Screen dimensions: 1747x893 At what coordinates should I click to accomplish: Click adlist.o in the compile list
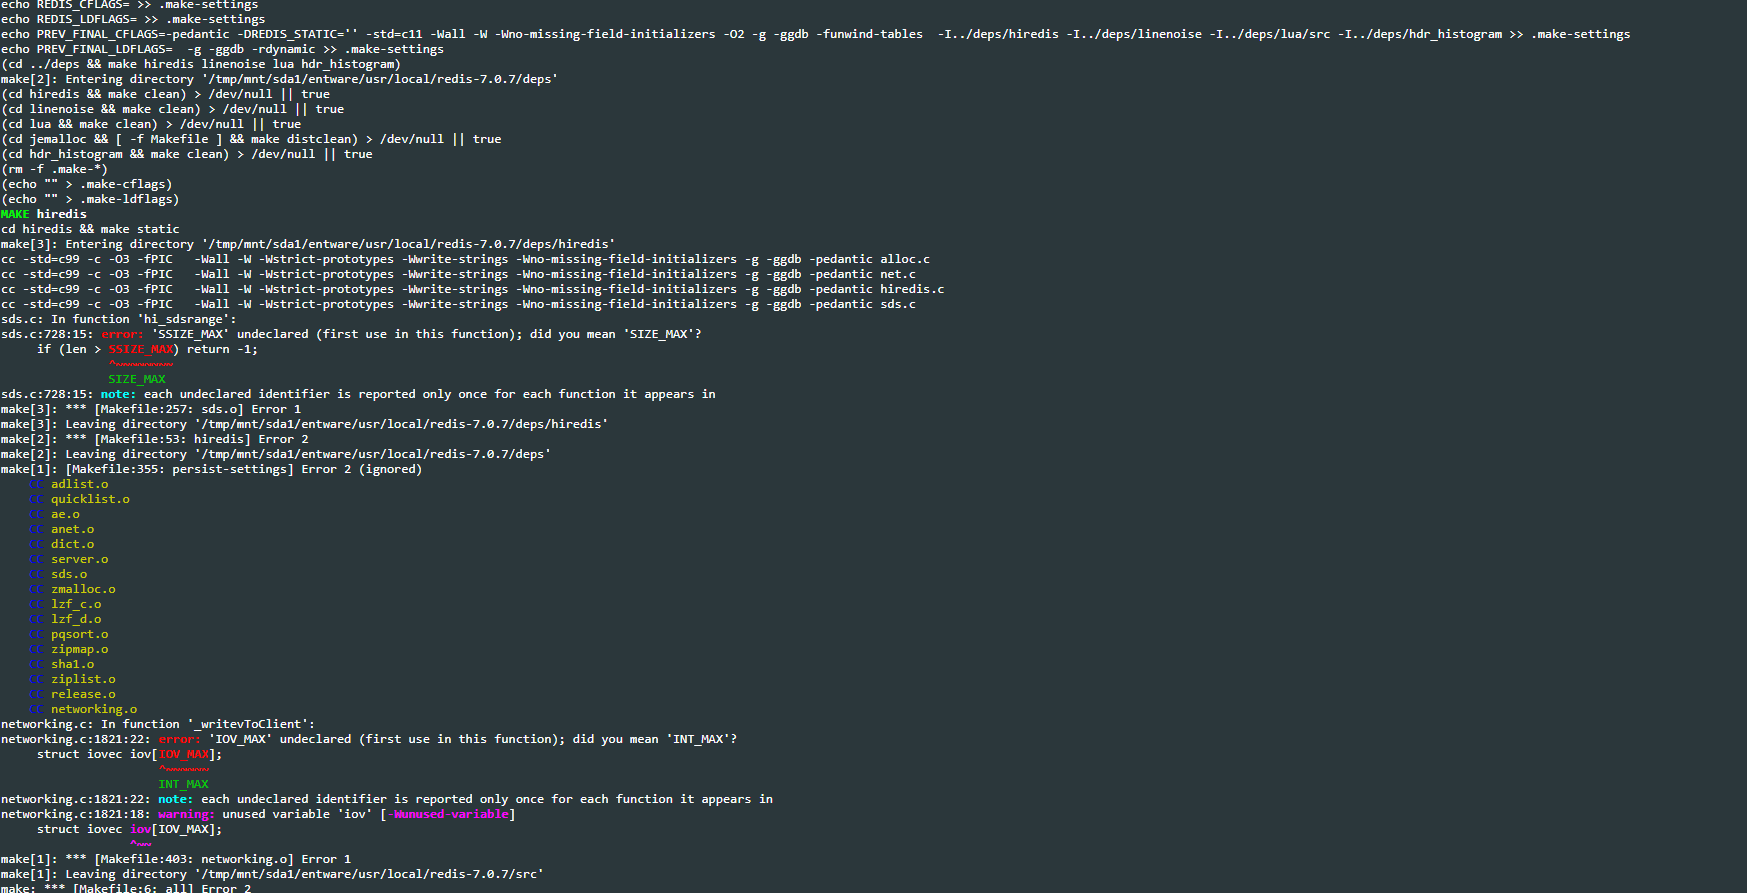(x=80, y=484)
